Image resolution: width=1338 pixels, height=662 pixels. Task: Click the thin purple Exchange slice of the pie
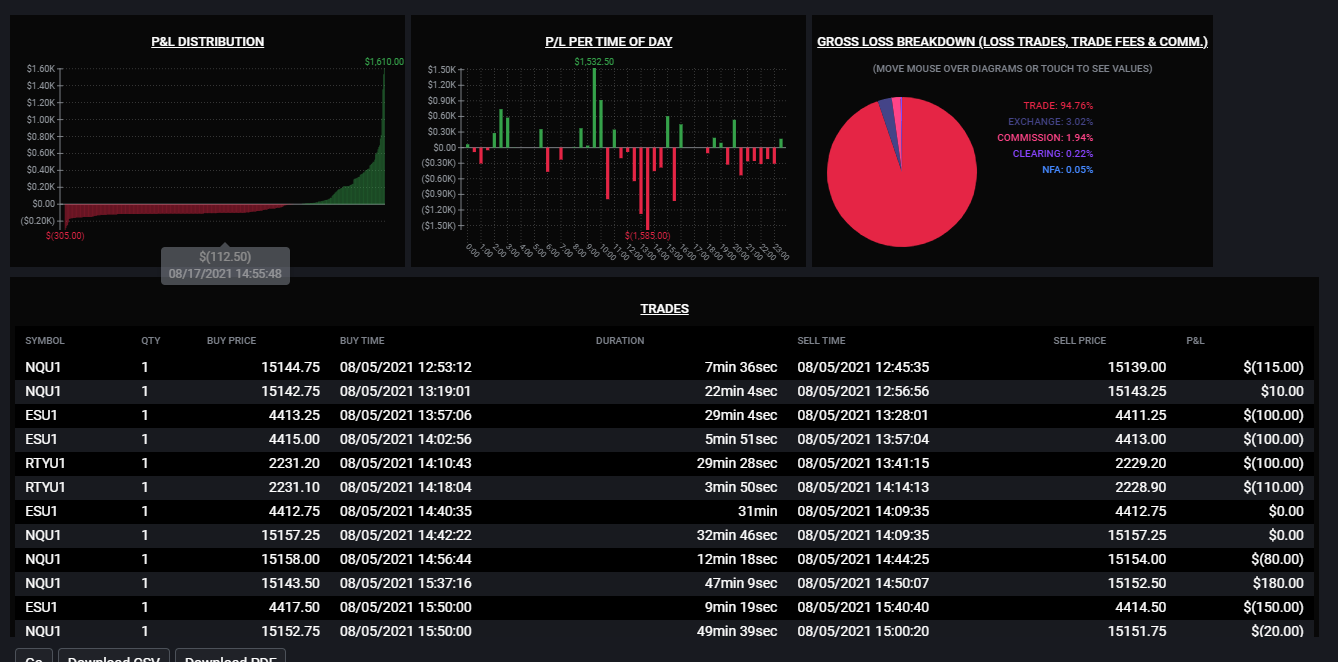(x=886, y=110)
